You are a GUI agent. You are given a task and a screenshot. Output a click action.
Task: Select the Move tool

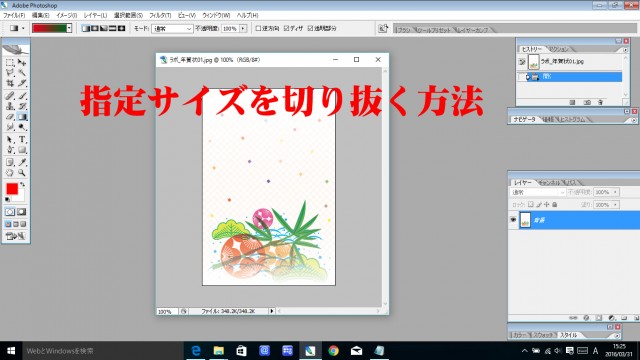[x=22, y=62]
